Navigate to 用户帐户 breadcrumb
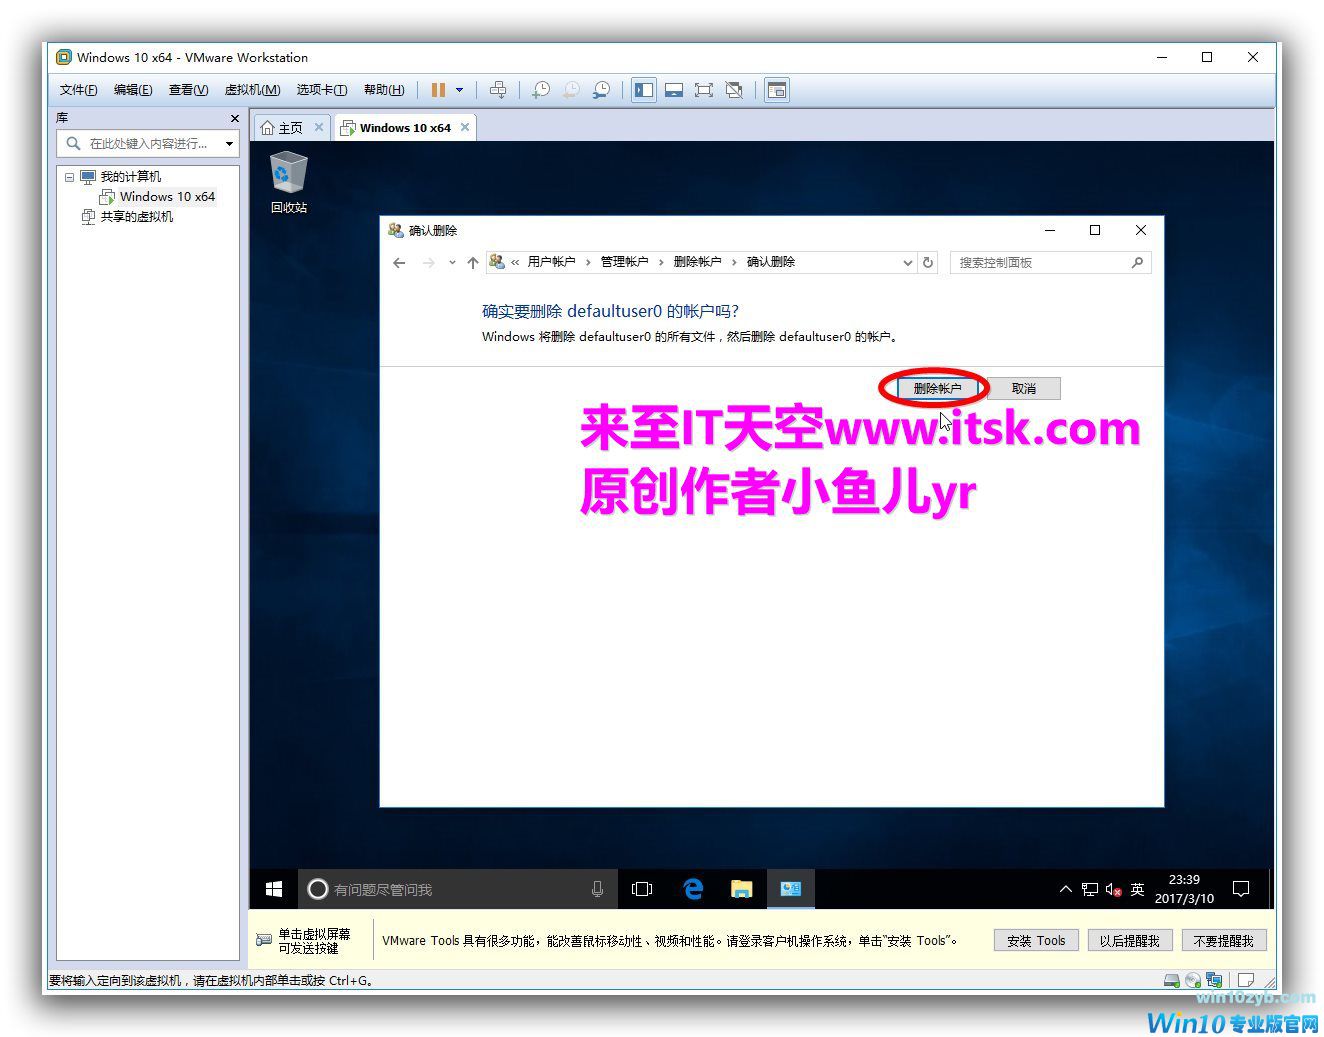The width and height of the screenshot is (1324, 1037). (x=552, y=262)
